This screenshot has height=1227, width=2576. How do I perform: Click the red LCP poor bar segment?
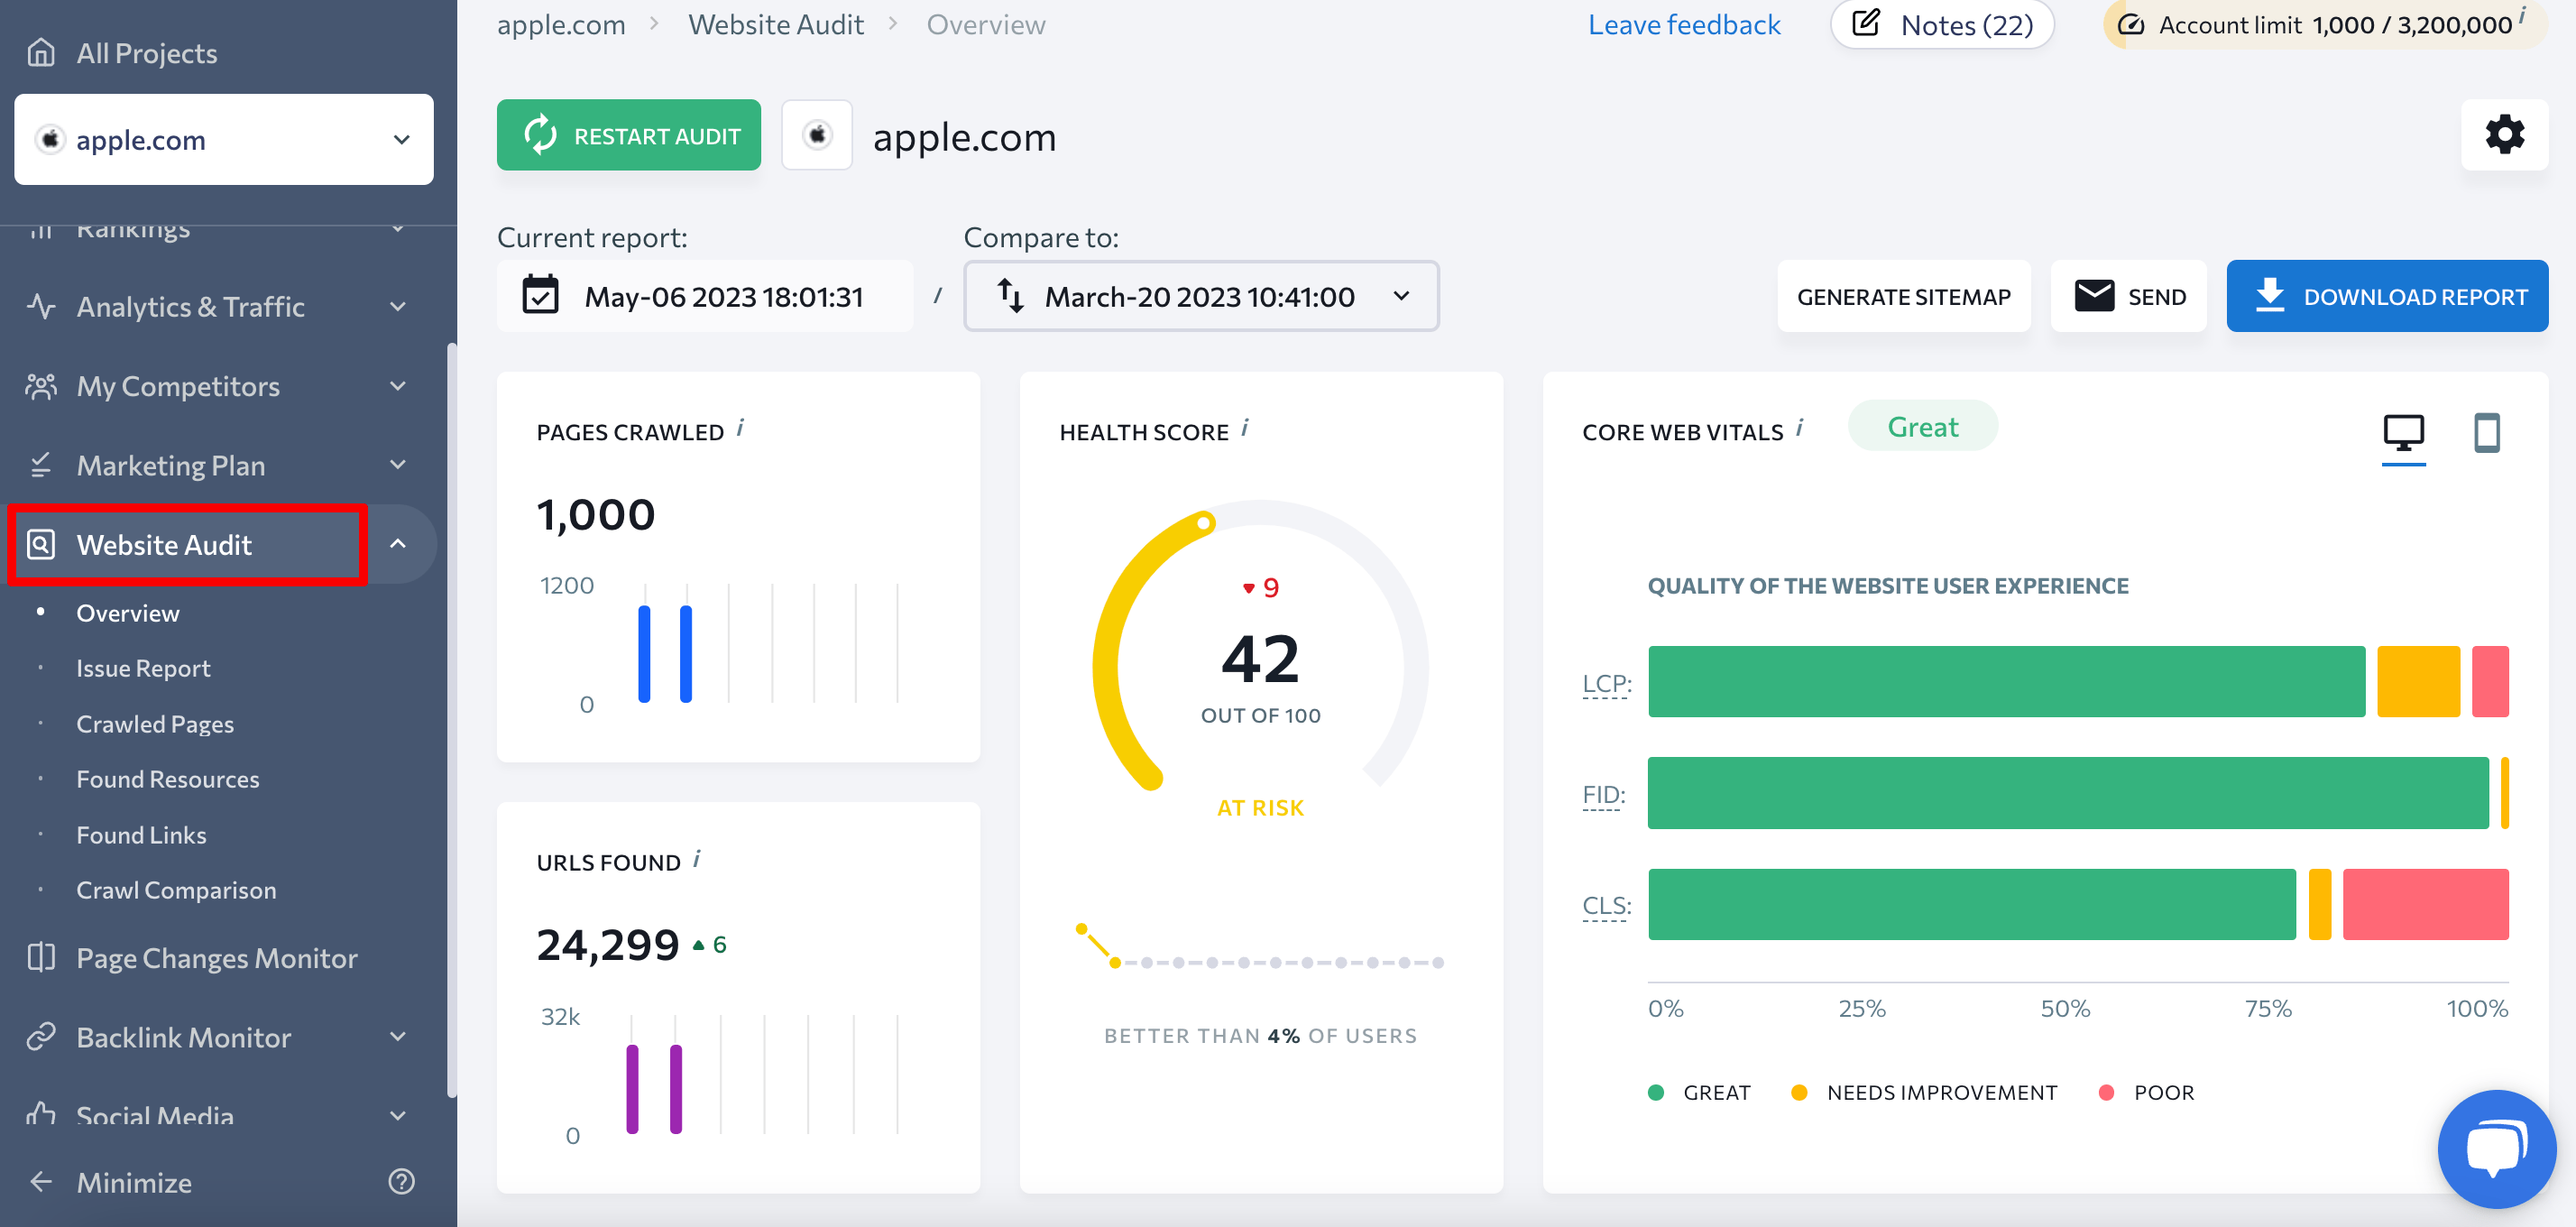click(2490, 681)
